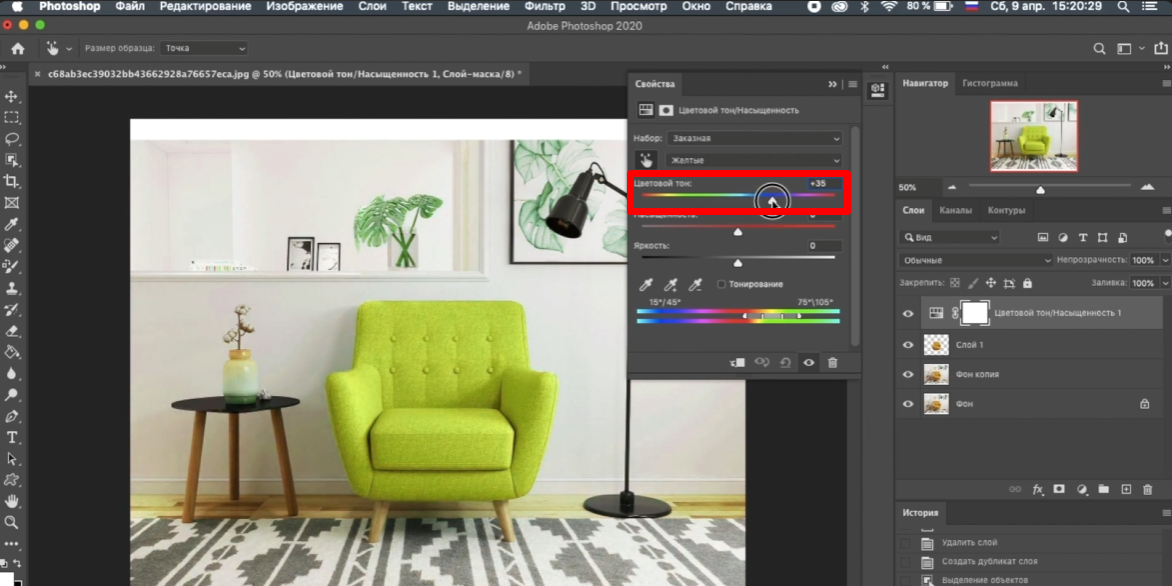Switch to the Контуры tab
This screenshot has height=586, width=1172.
[x=1006, y=211]
